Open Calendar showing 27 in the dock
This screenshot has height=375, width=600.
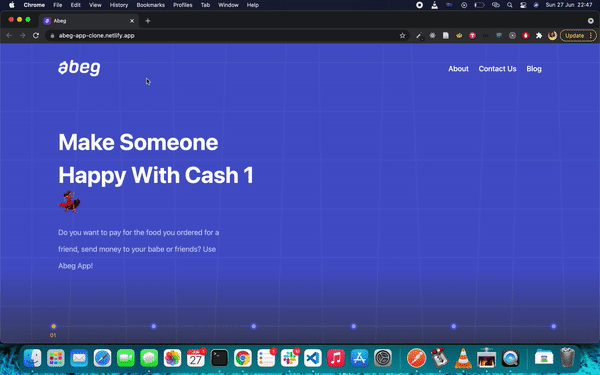click(x=196, y=359)
